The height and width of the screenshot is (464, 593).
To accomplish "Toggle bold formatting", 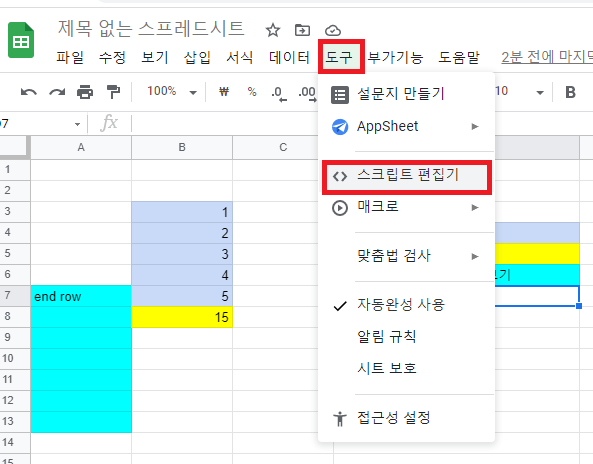I will pos(570,92).
